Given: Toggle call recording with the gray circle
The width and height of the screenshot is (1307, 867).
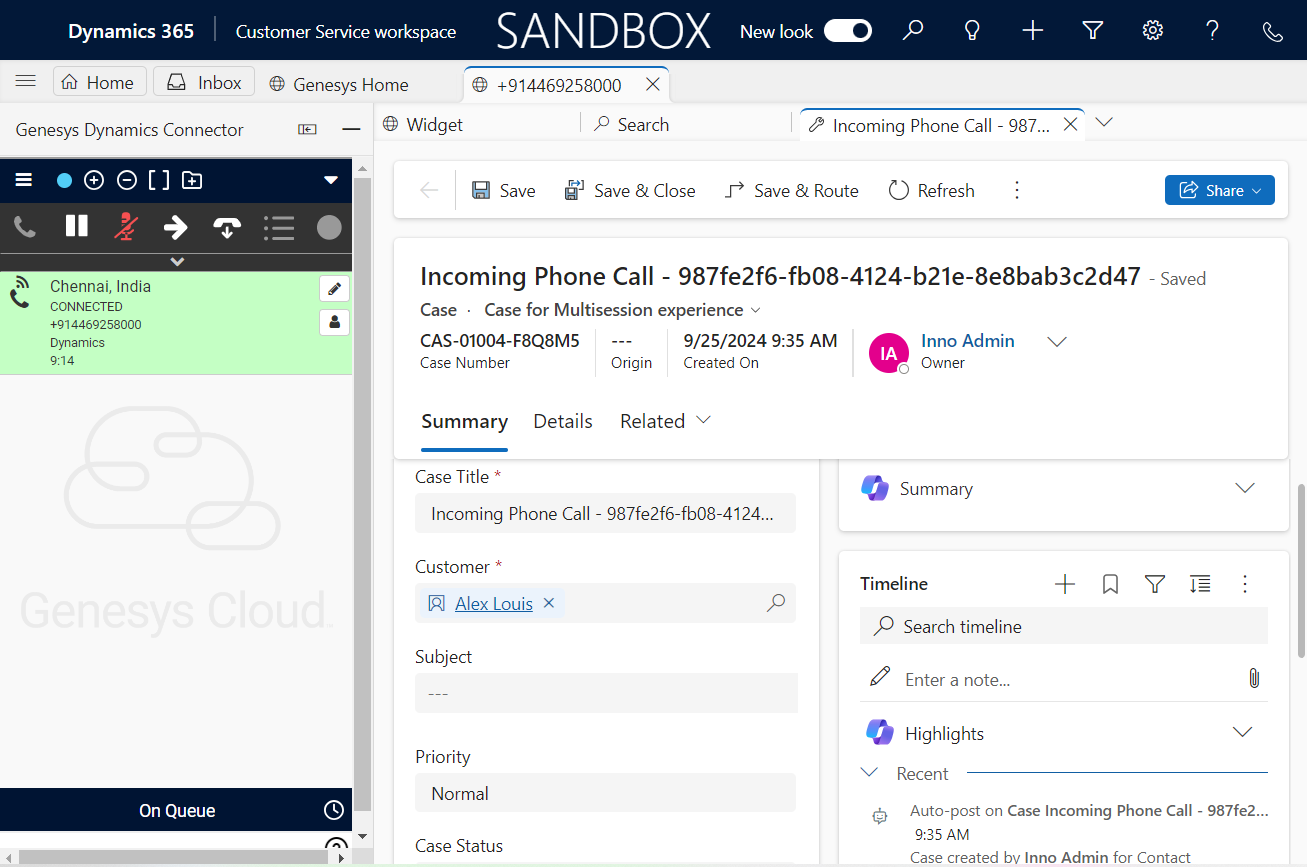Looking at the screenshot, I should coord(329,227).
